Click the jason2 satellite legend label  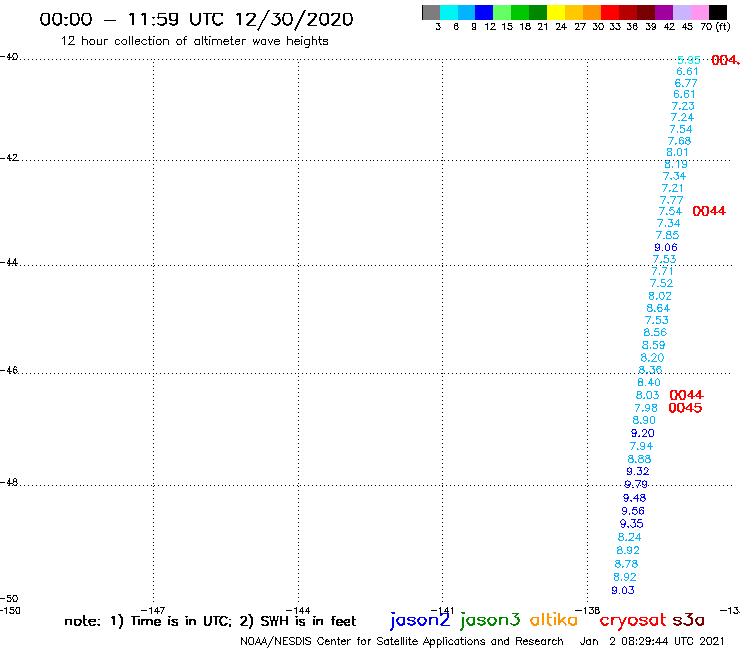click(420, 621)
